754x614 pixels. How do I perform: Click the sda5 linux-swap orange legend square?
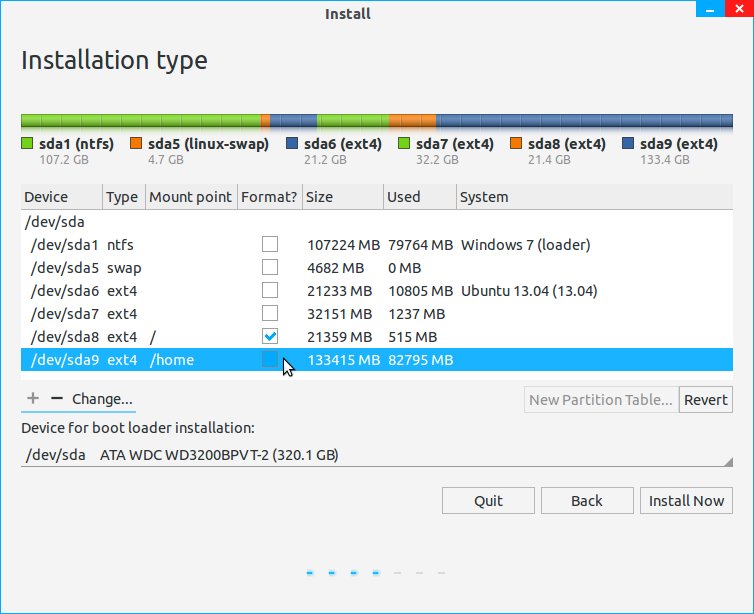coord(136,144)
